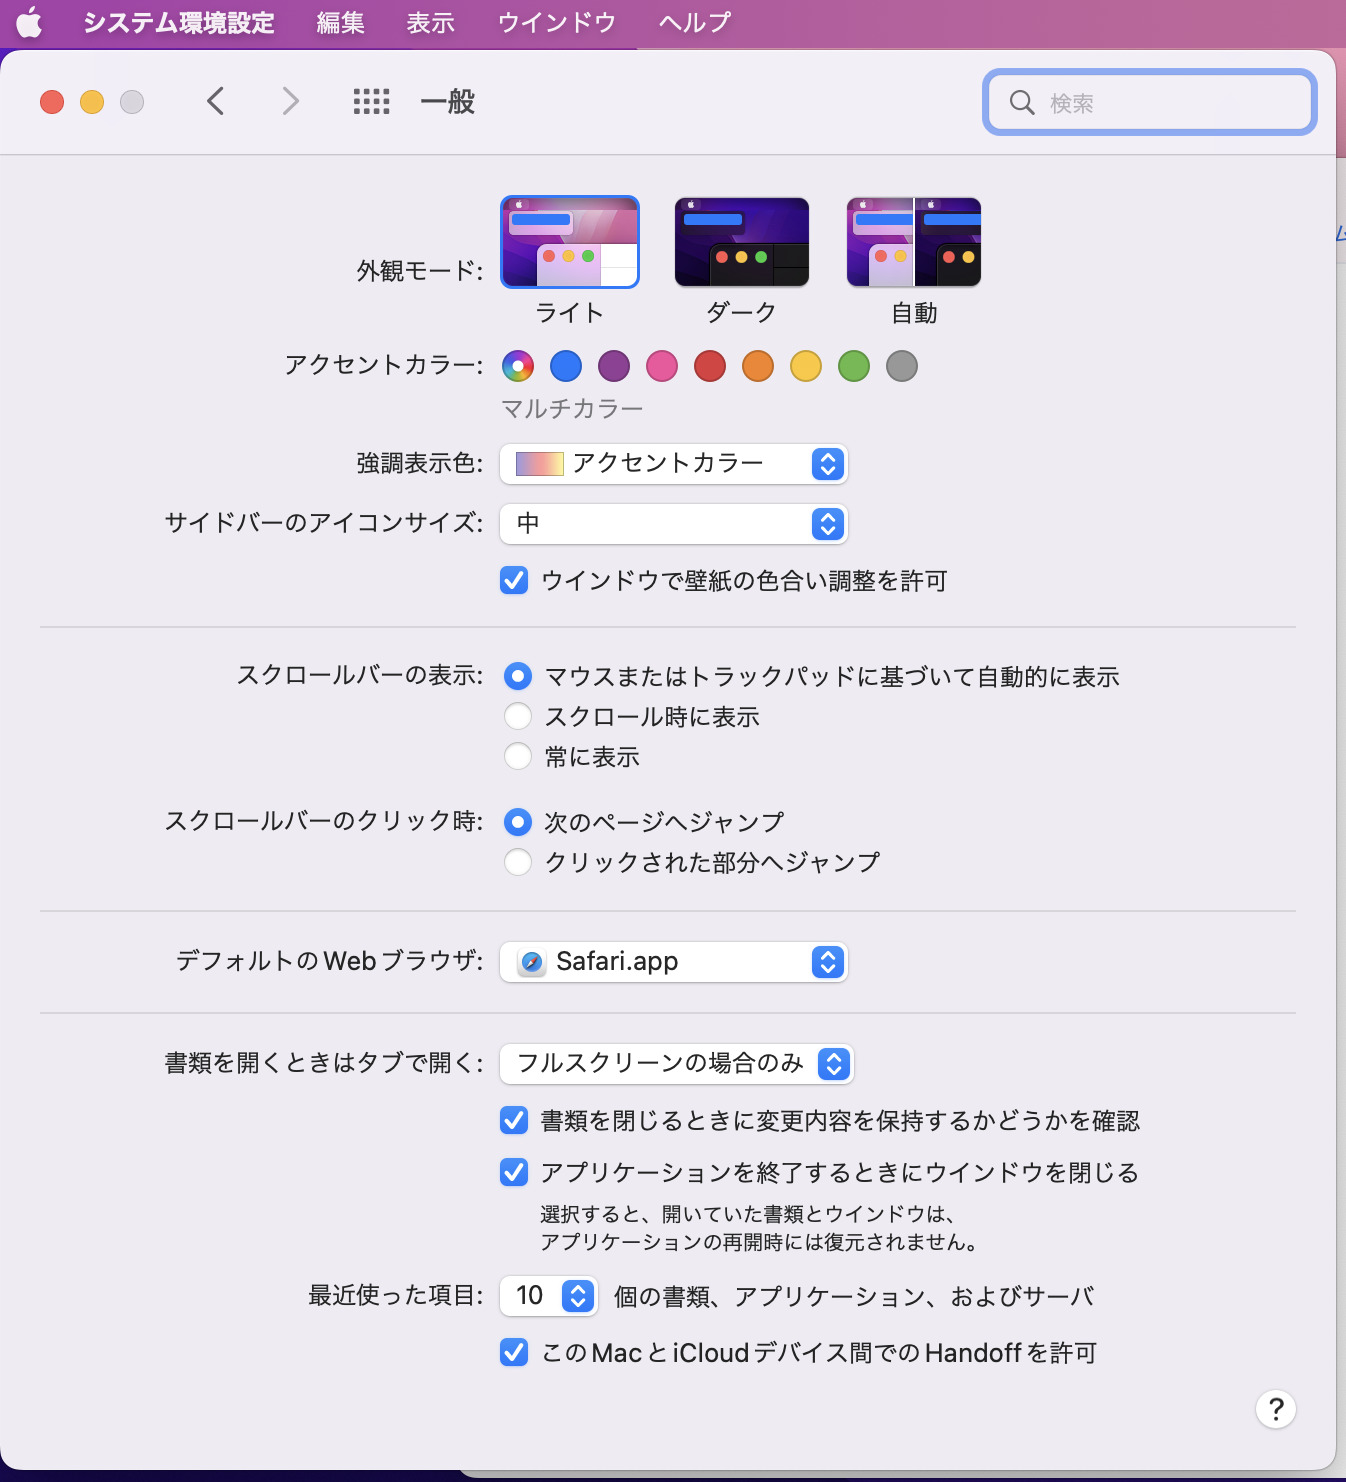Open the サイドバーのアイコンサイズ dropdown

coord(674,524)
